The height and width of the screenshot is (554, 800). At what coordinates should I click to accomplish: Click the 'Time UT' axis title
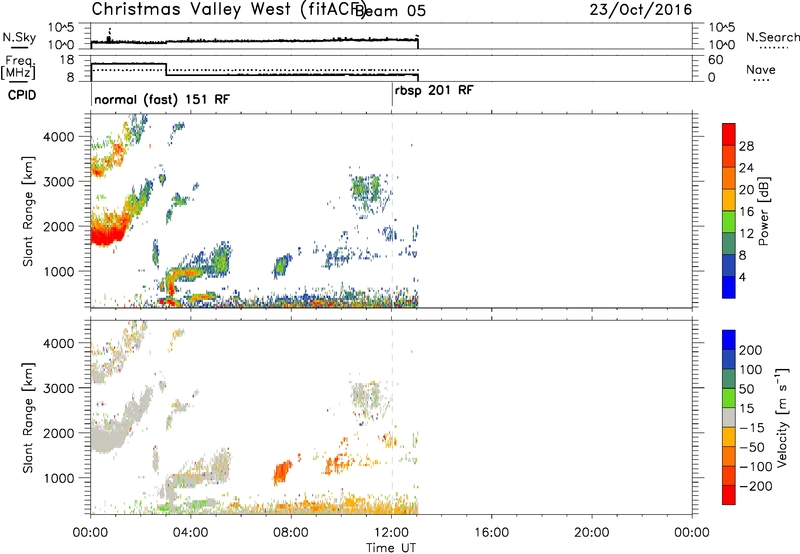391,547
